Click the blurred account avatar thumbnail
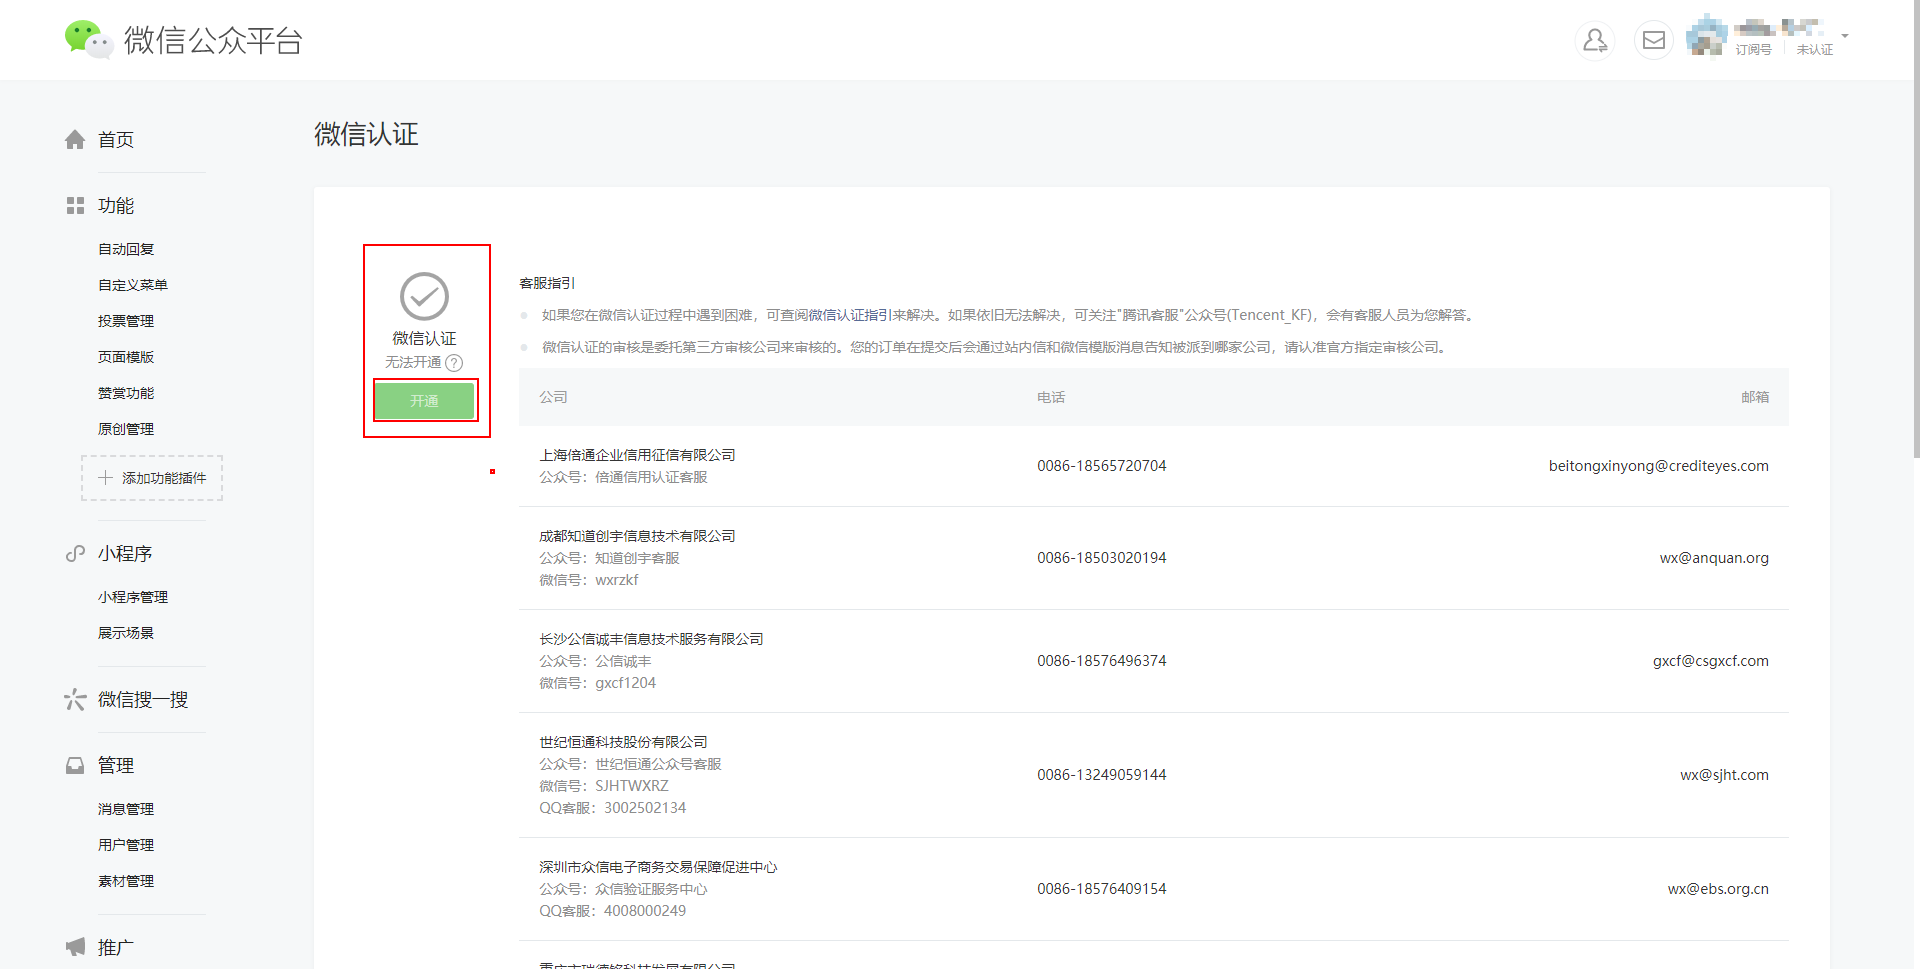 point(1706,37)
